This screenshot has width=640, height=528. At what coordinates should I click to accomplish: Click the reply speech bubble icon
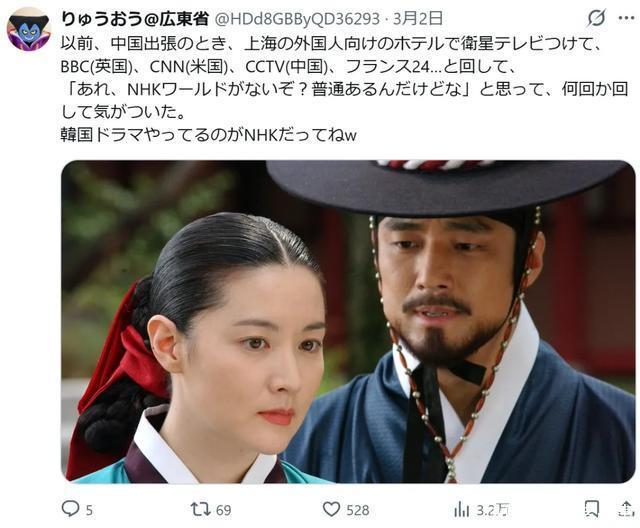(x=70, y=509)
